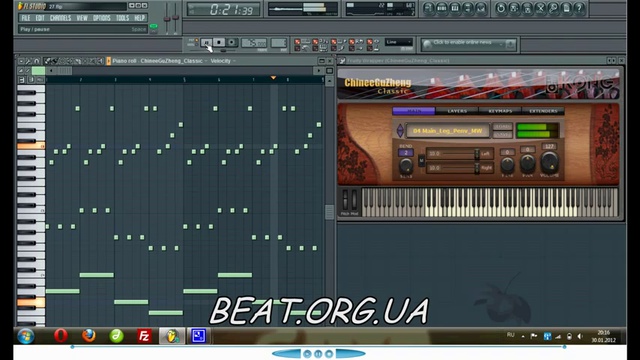Switch to the EXTENDERS tab
This screenshot has height=360, width=640.
(543, 111)
